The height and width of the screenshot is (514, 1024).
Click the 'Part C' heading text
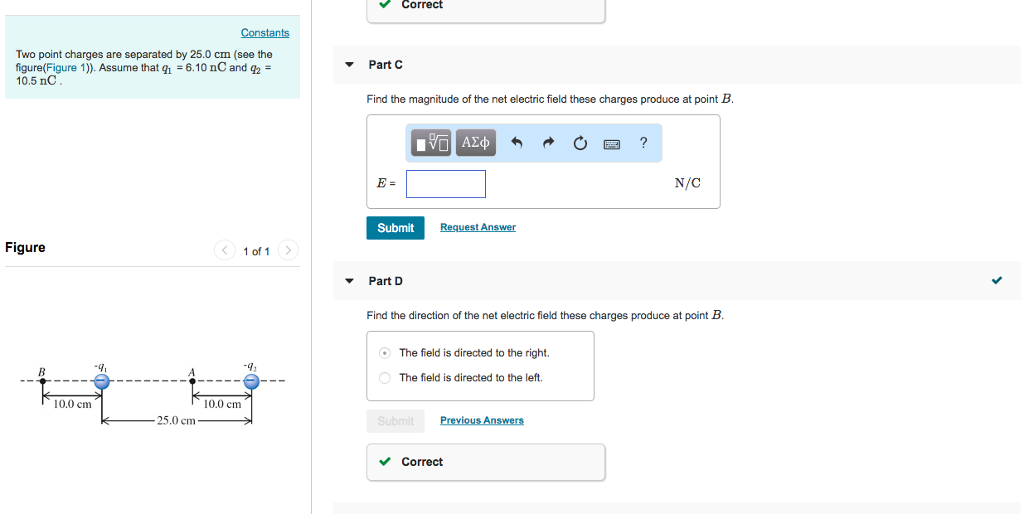coord(385,65)
